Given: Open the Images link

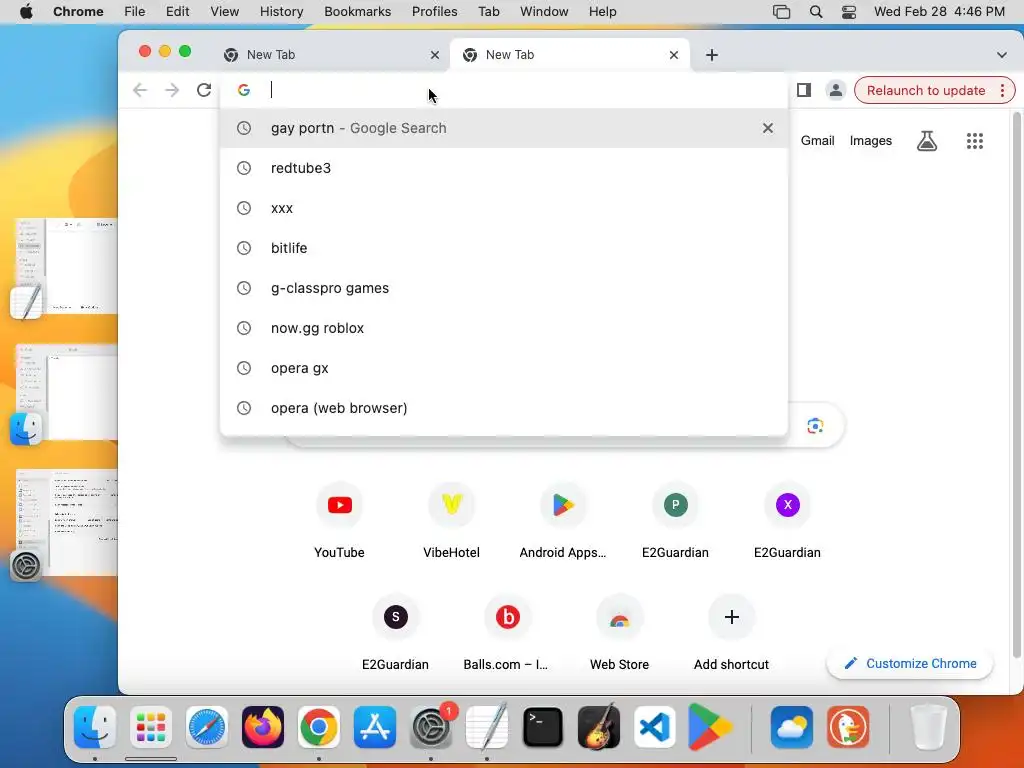Looking at the screenshot, I should 871,140.
